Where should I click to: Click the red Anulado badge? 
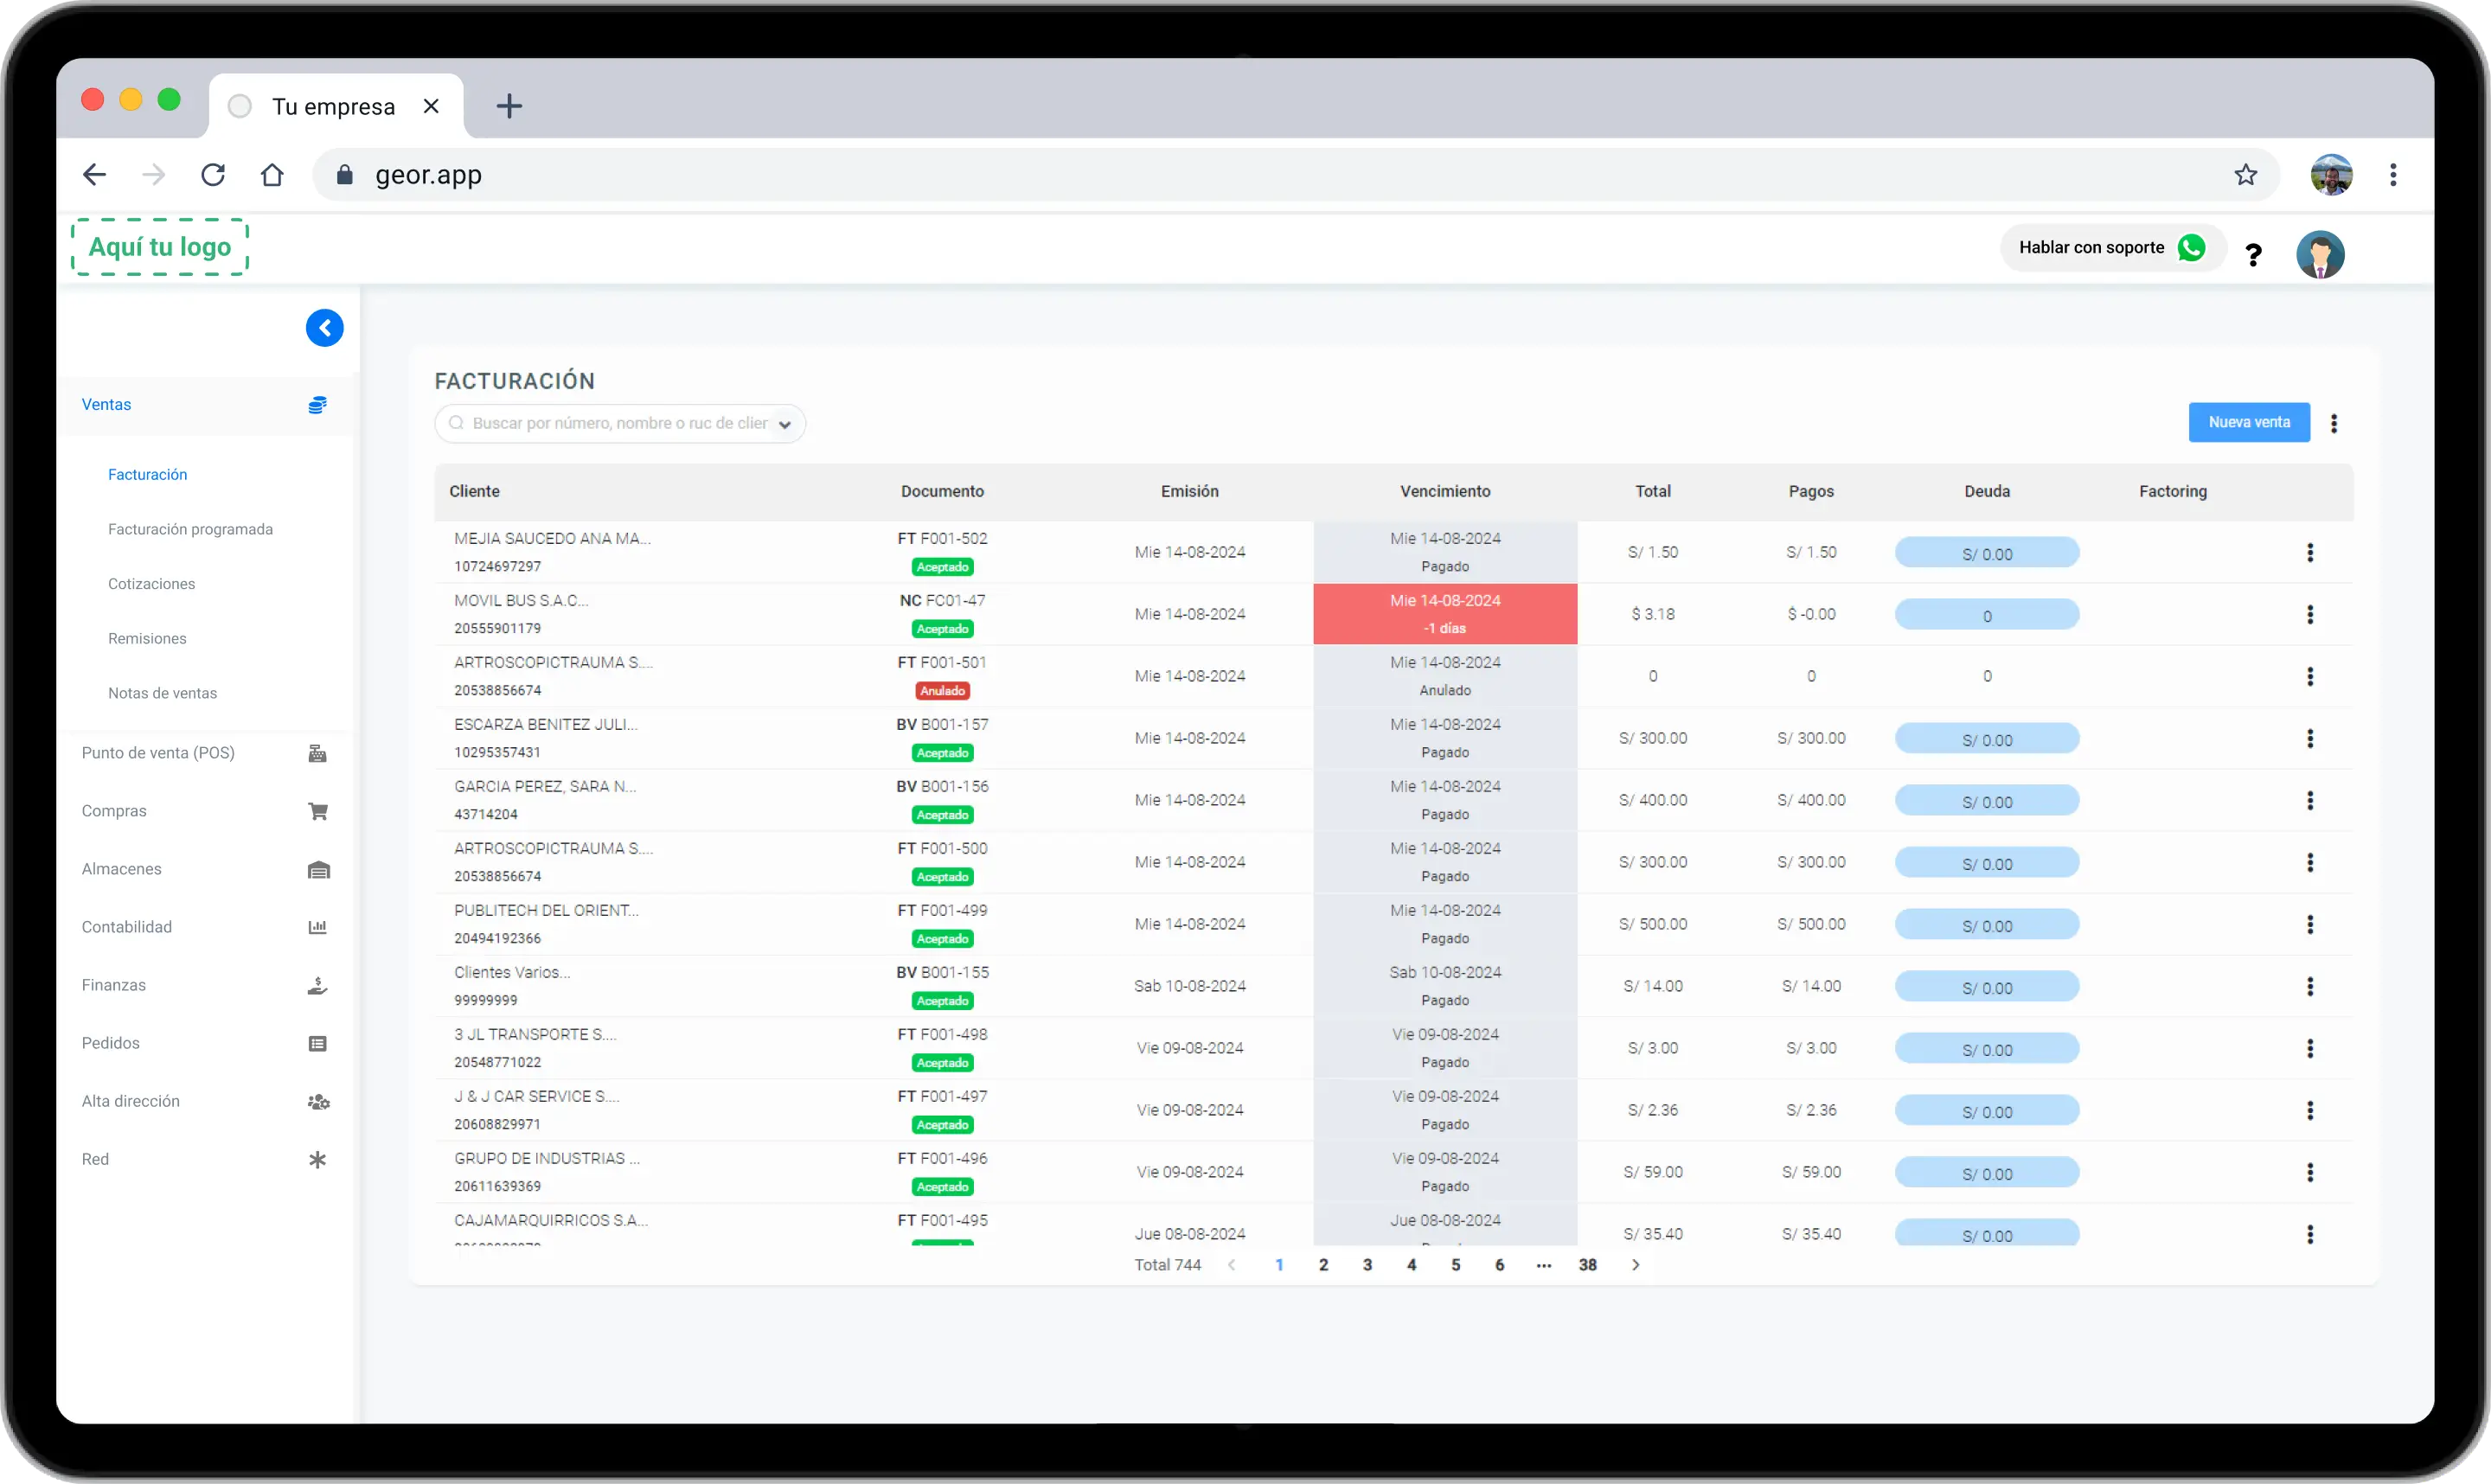click(x=942, y=691)
